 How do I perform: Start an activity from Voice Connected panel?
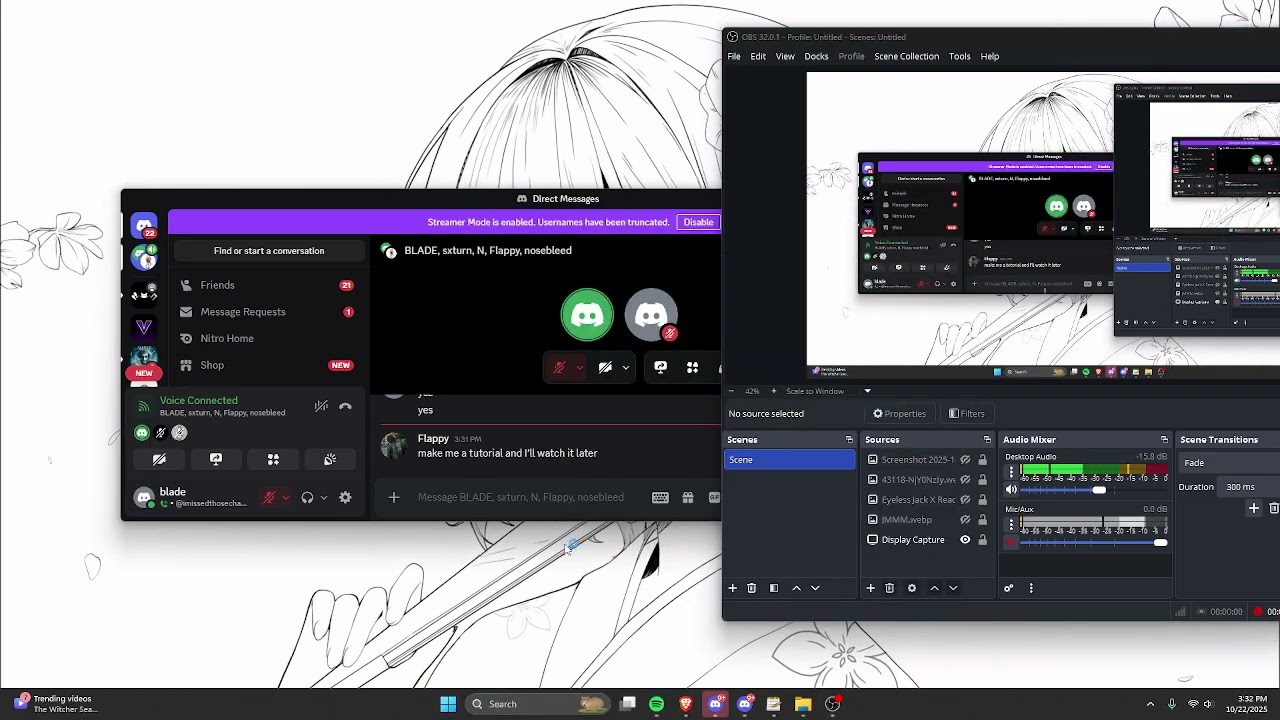273,459
